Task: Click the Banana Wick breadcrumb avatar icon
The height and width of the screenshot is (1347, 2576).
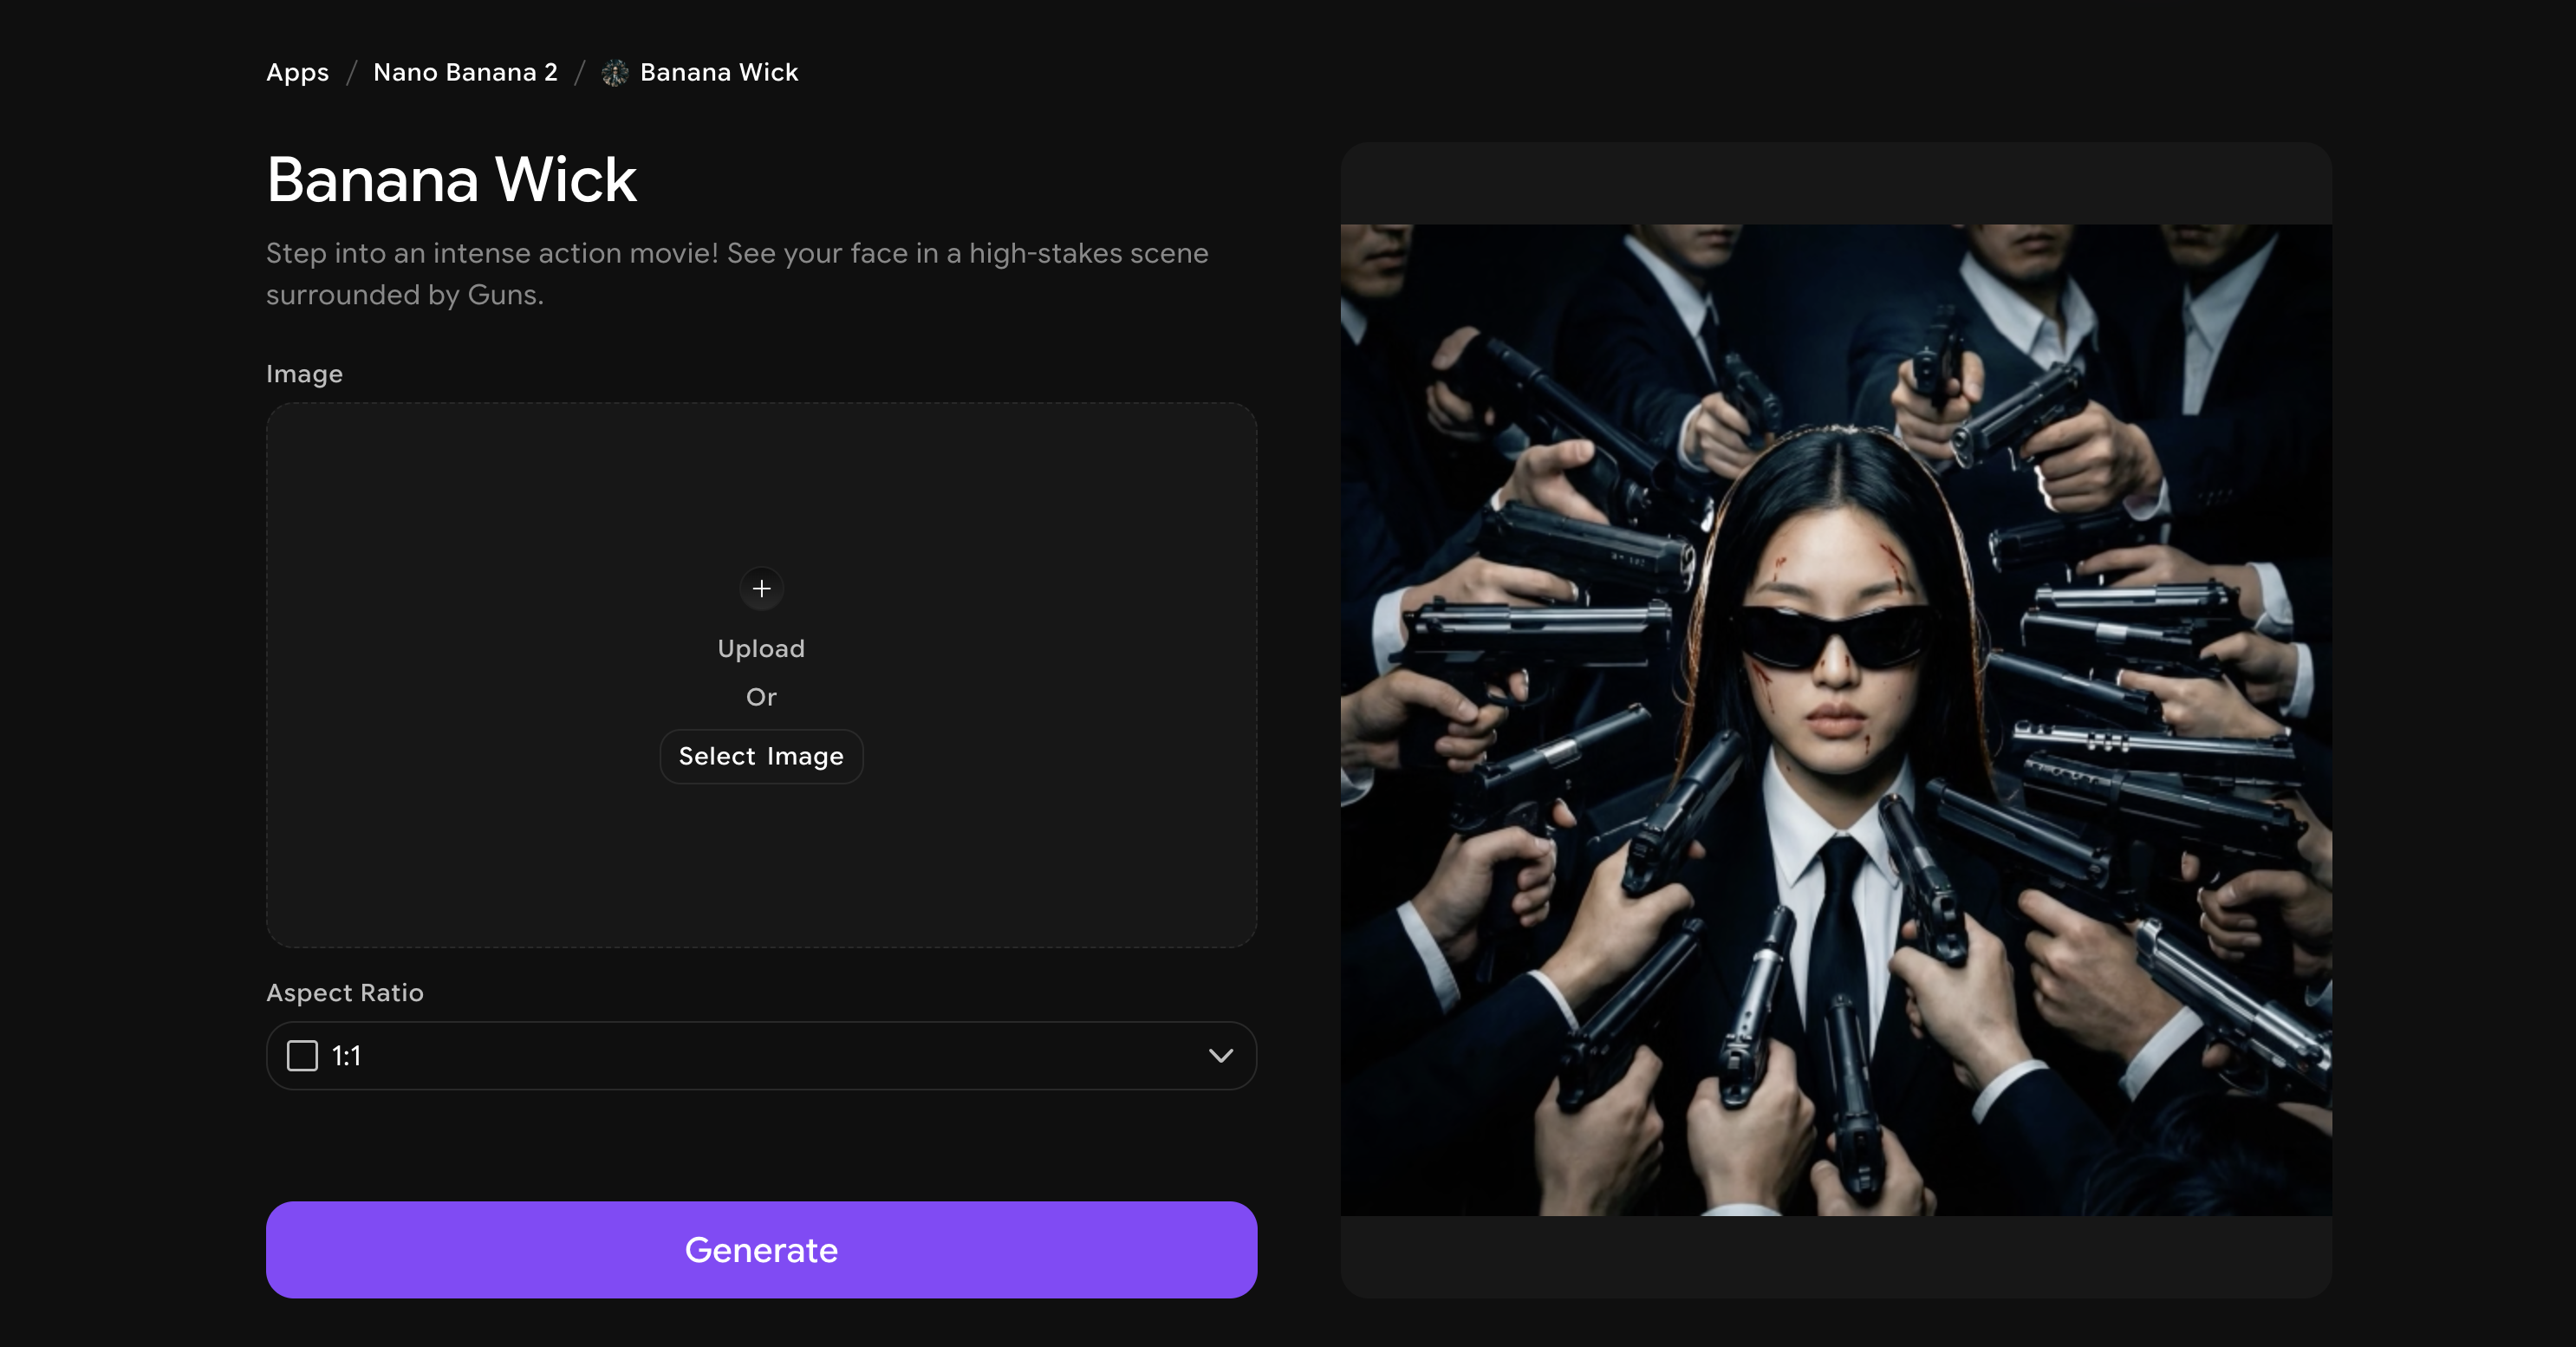Action: click(x=615, y=73)
